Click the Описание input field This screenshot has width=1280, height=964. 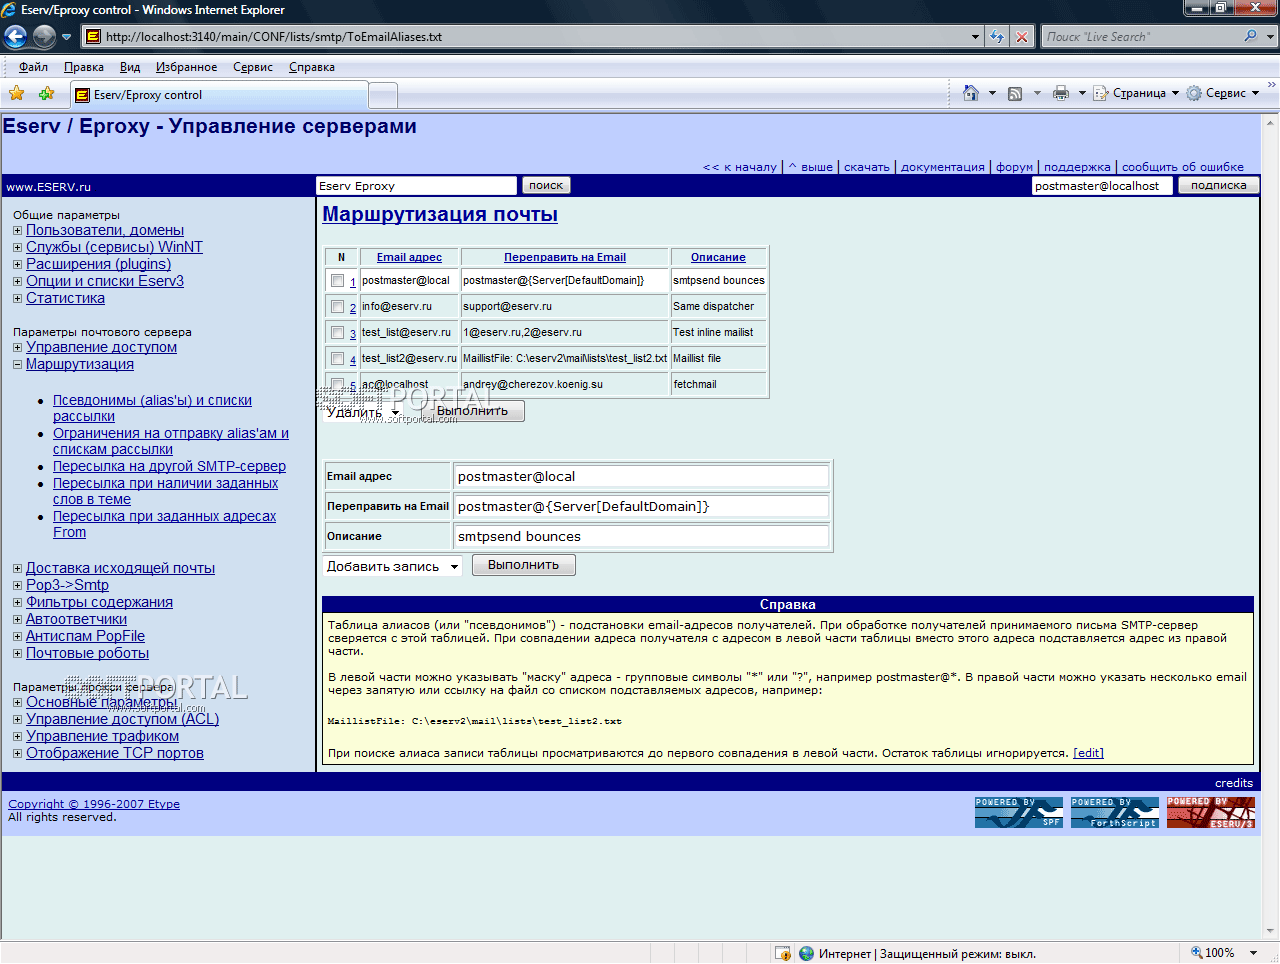point(641,536)
